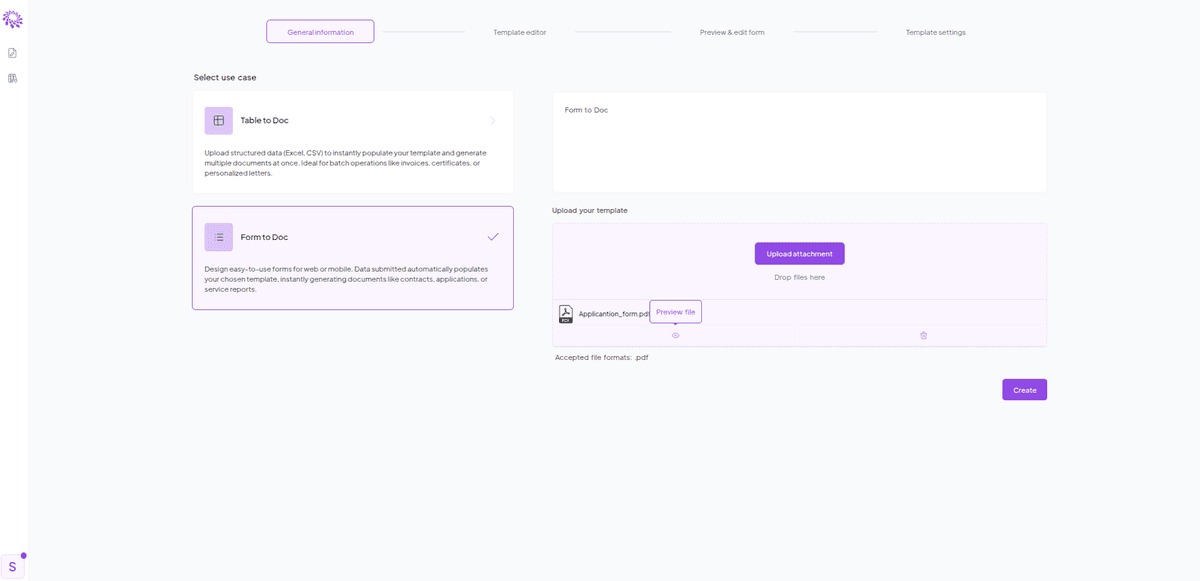
Task: Open the Template settings step
Action: click(935, 31)
